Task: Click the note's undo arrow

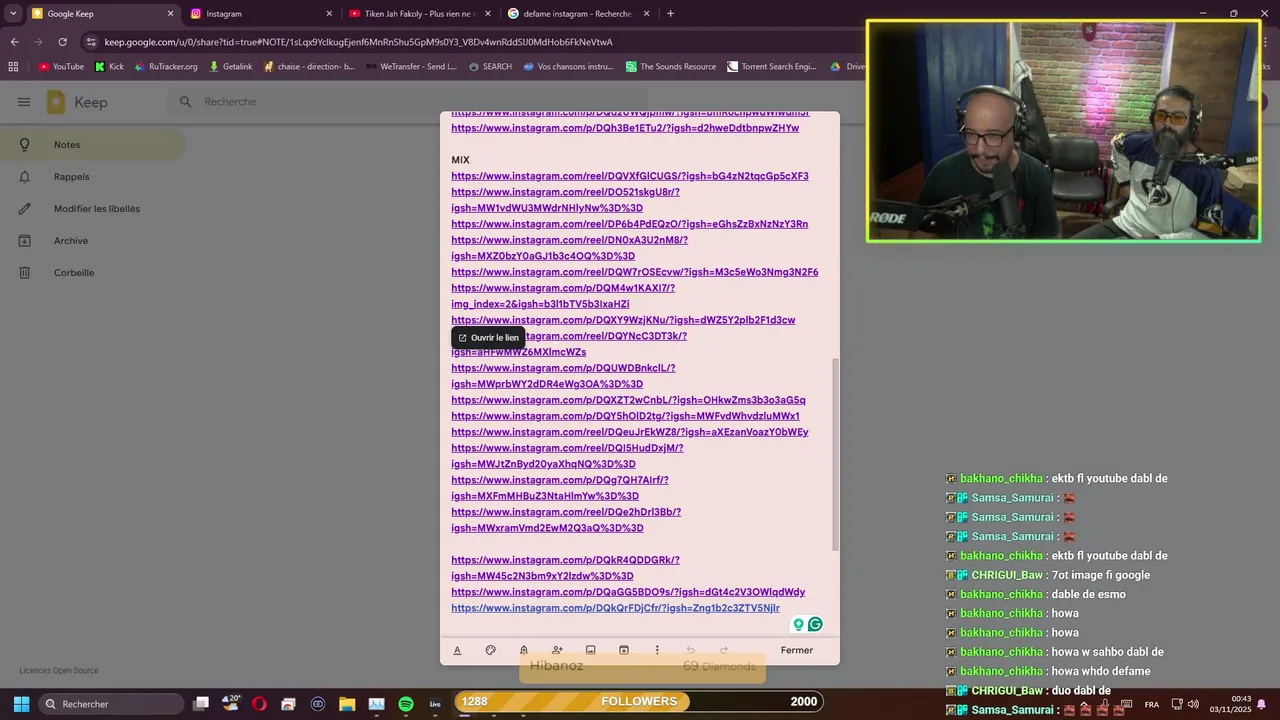Action: pyautogui.click(x=690, y=650)
